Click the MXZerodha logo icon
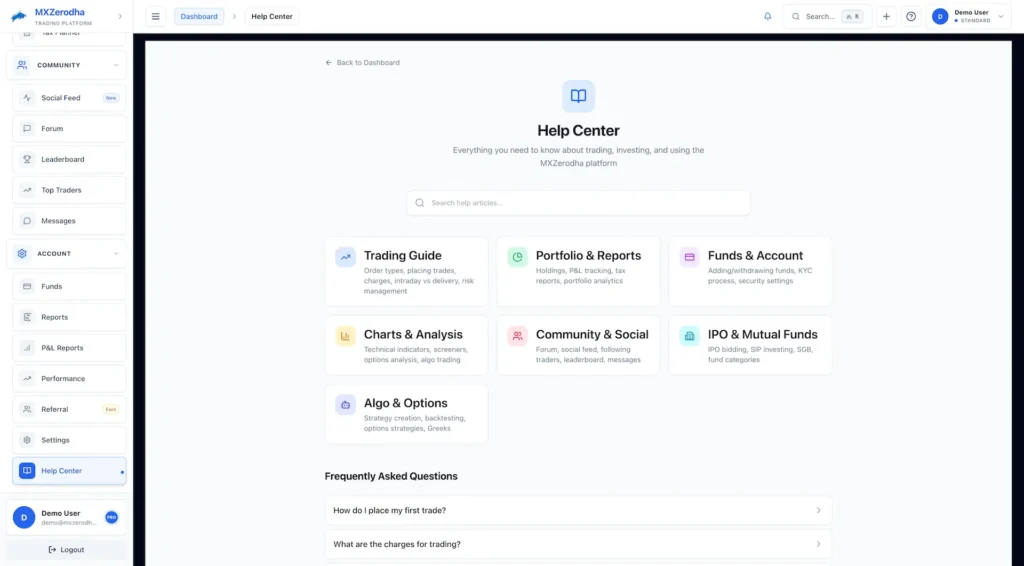 pos(19,16)
